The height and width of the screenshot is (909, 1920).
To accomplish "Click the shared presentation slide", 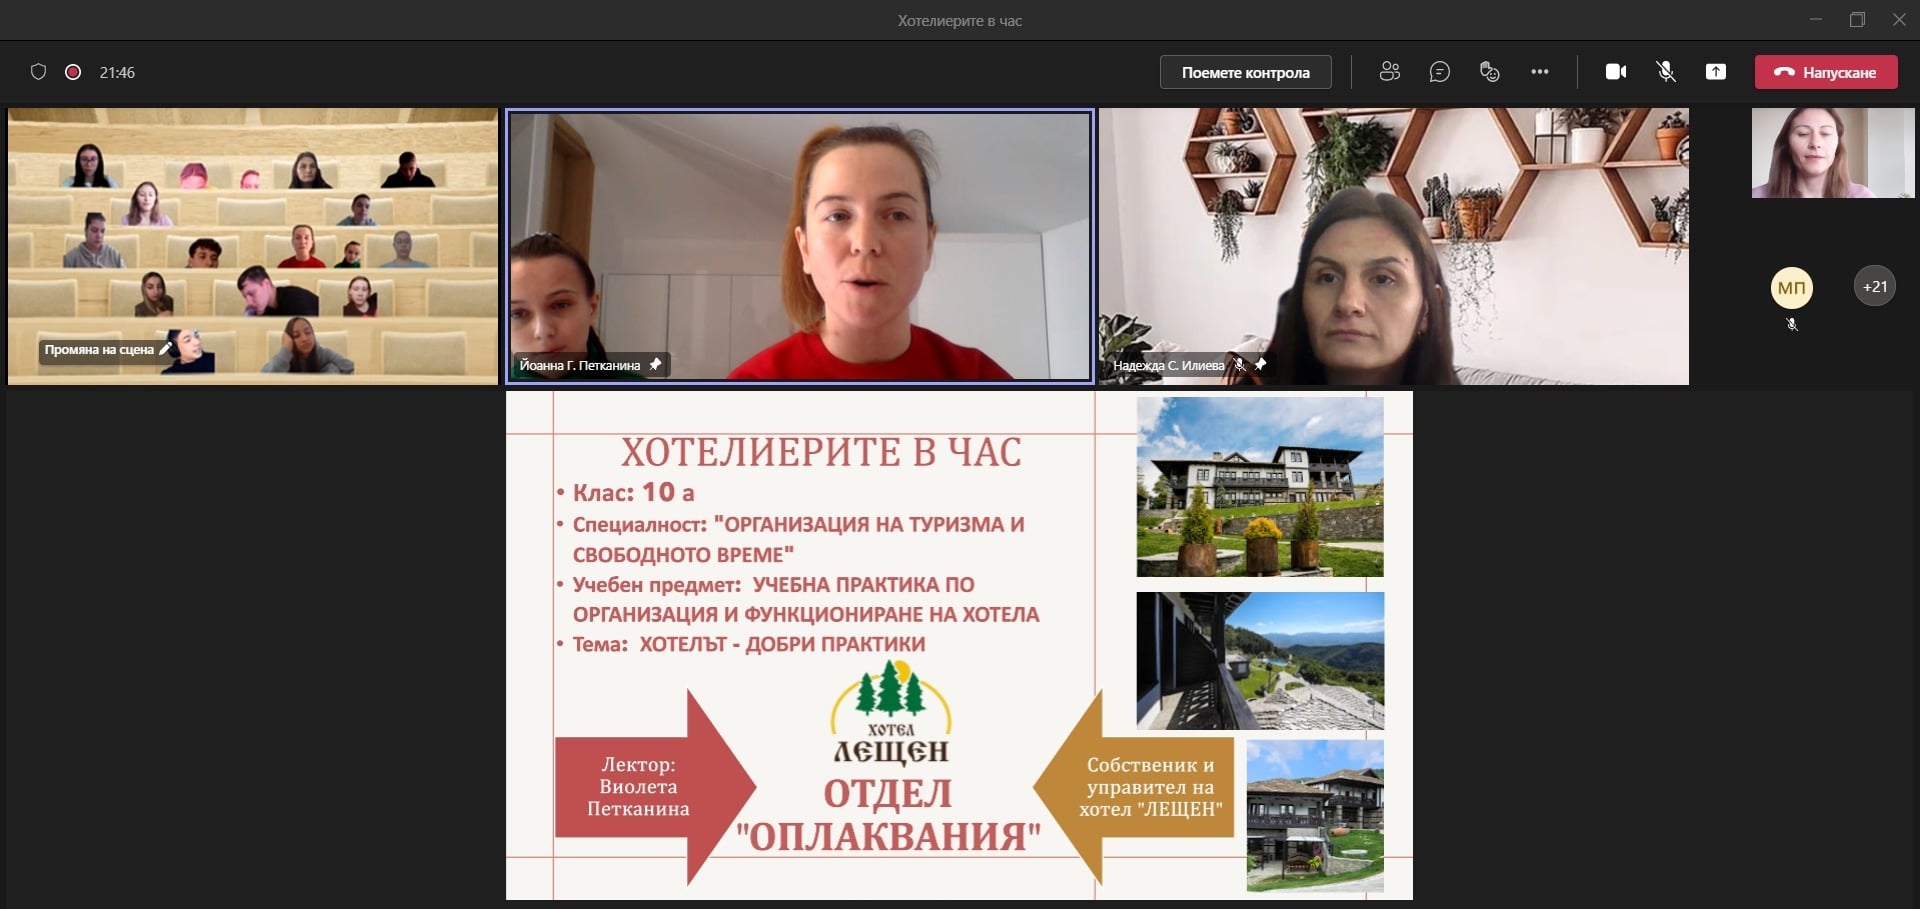I will click(x=959, y=645).
